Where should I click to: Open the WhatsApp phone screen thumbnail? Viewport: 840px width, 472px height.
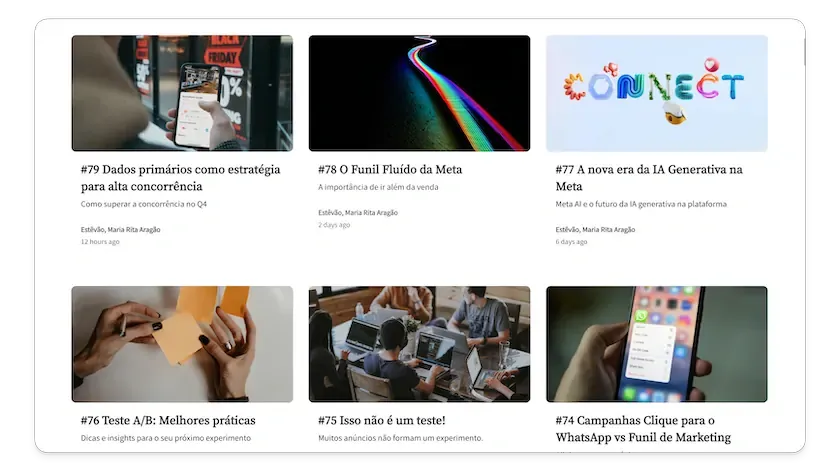(657, 344)
